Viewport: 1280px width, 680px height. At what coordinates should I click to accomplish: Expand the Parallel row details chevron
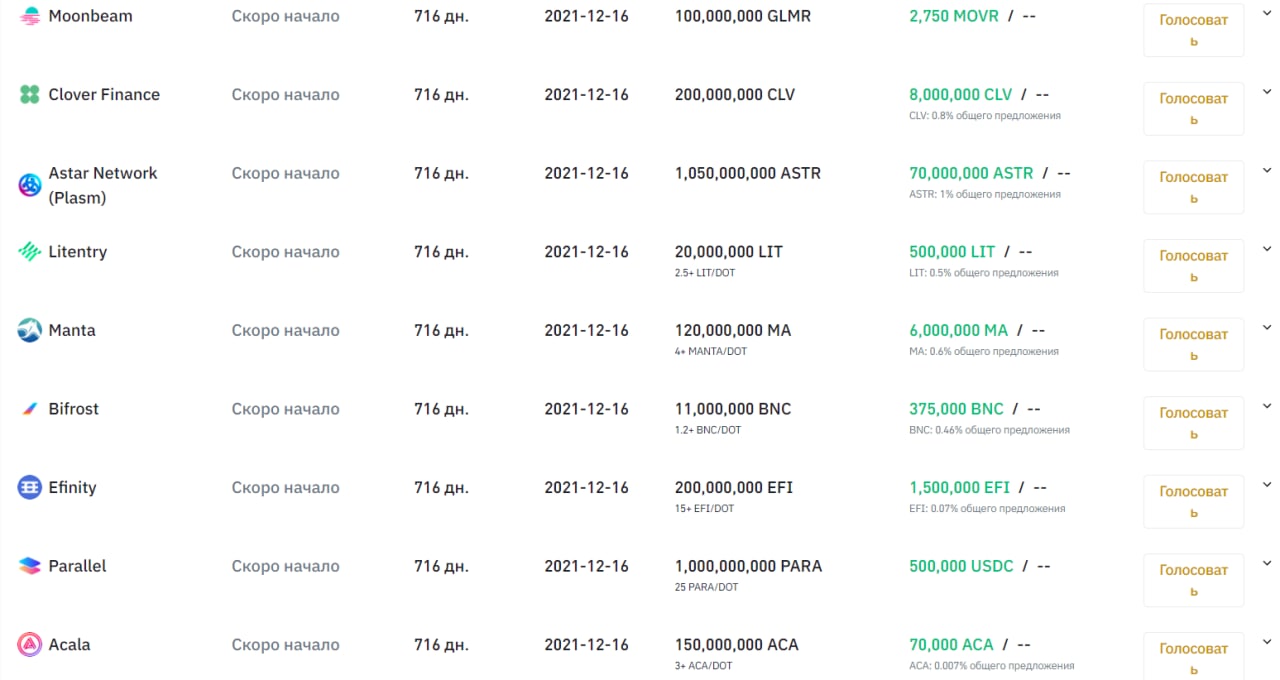pyautogui.click(x=1266, y=563)
